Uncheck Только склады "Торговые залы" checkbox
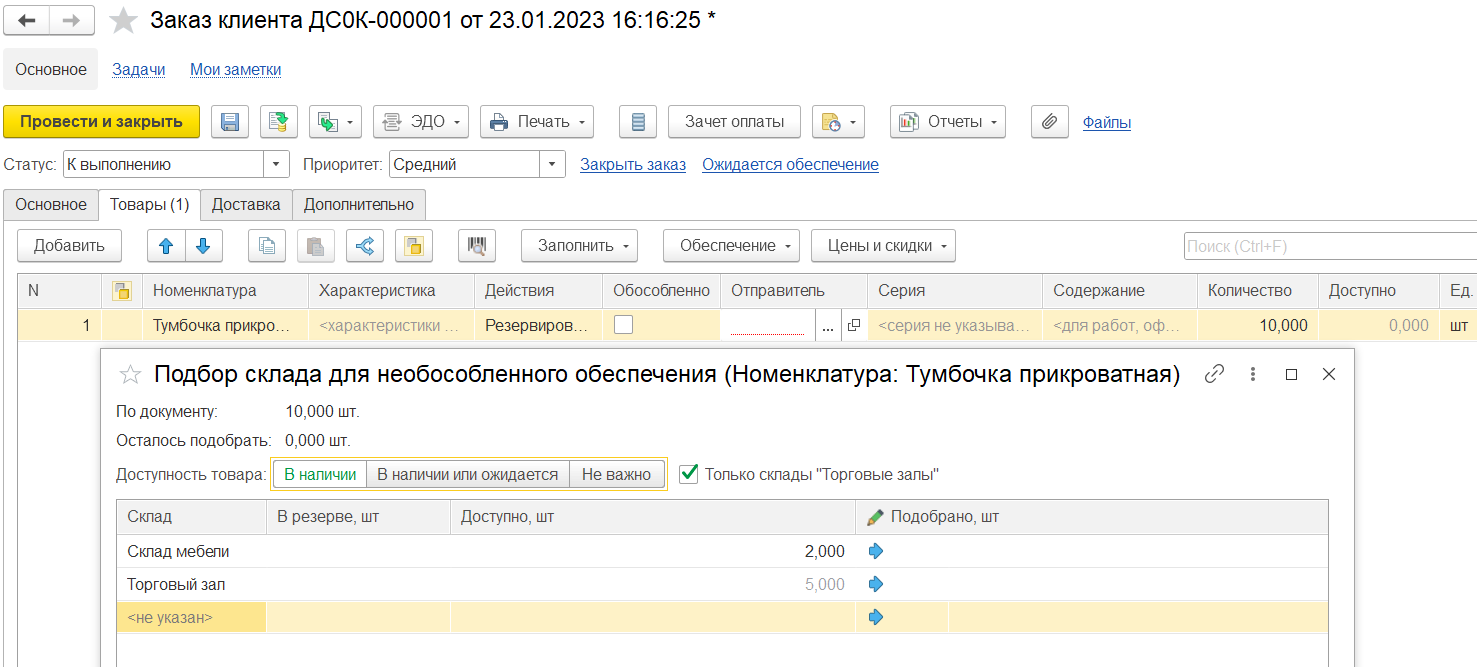 pyautogui.click(x=688, y=474)
